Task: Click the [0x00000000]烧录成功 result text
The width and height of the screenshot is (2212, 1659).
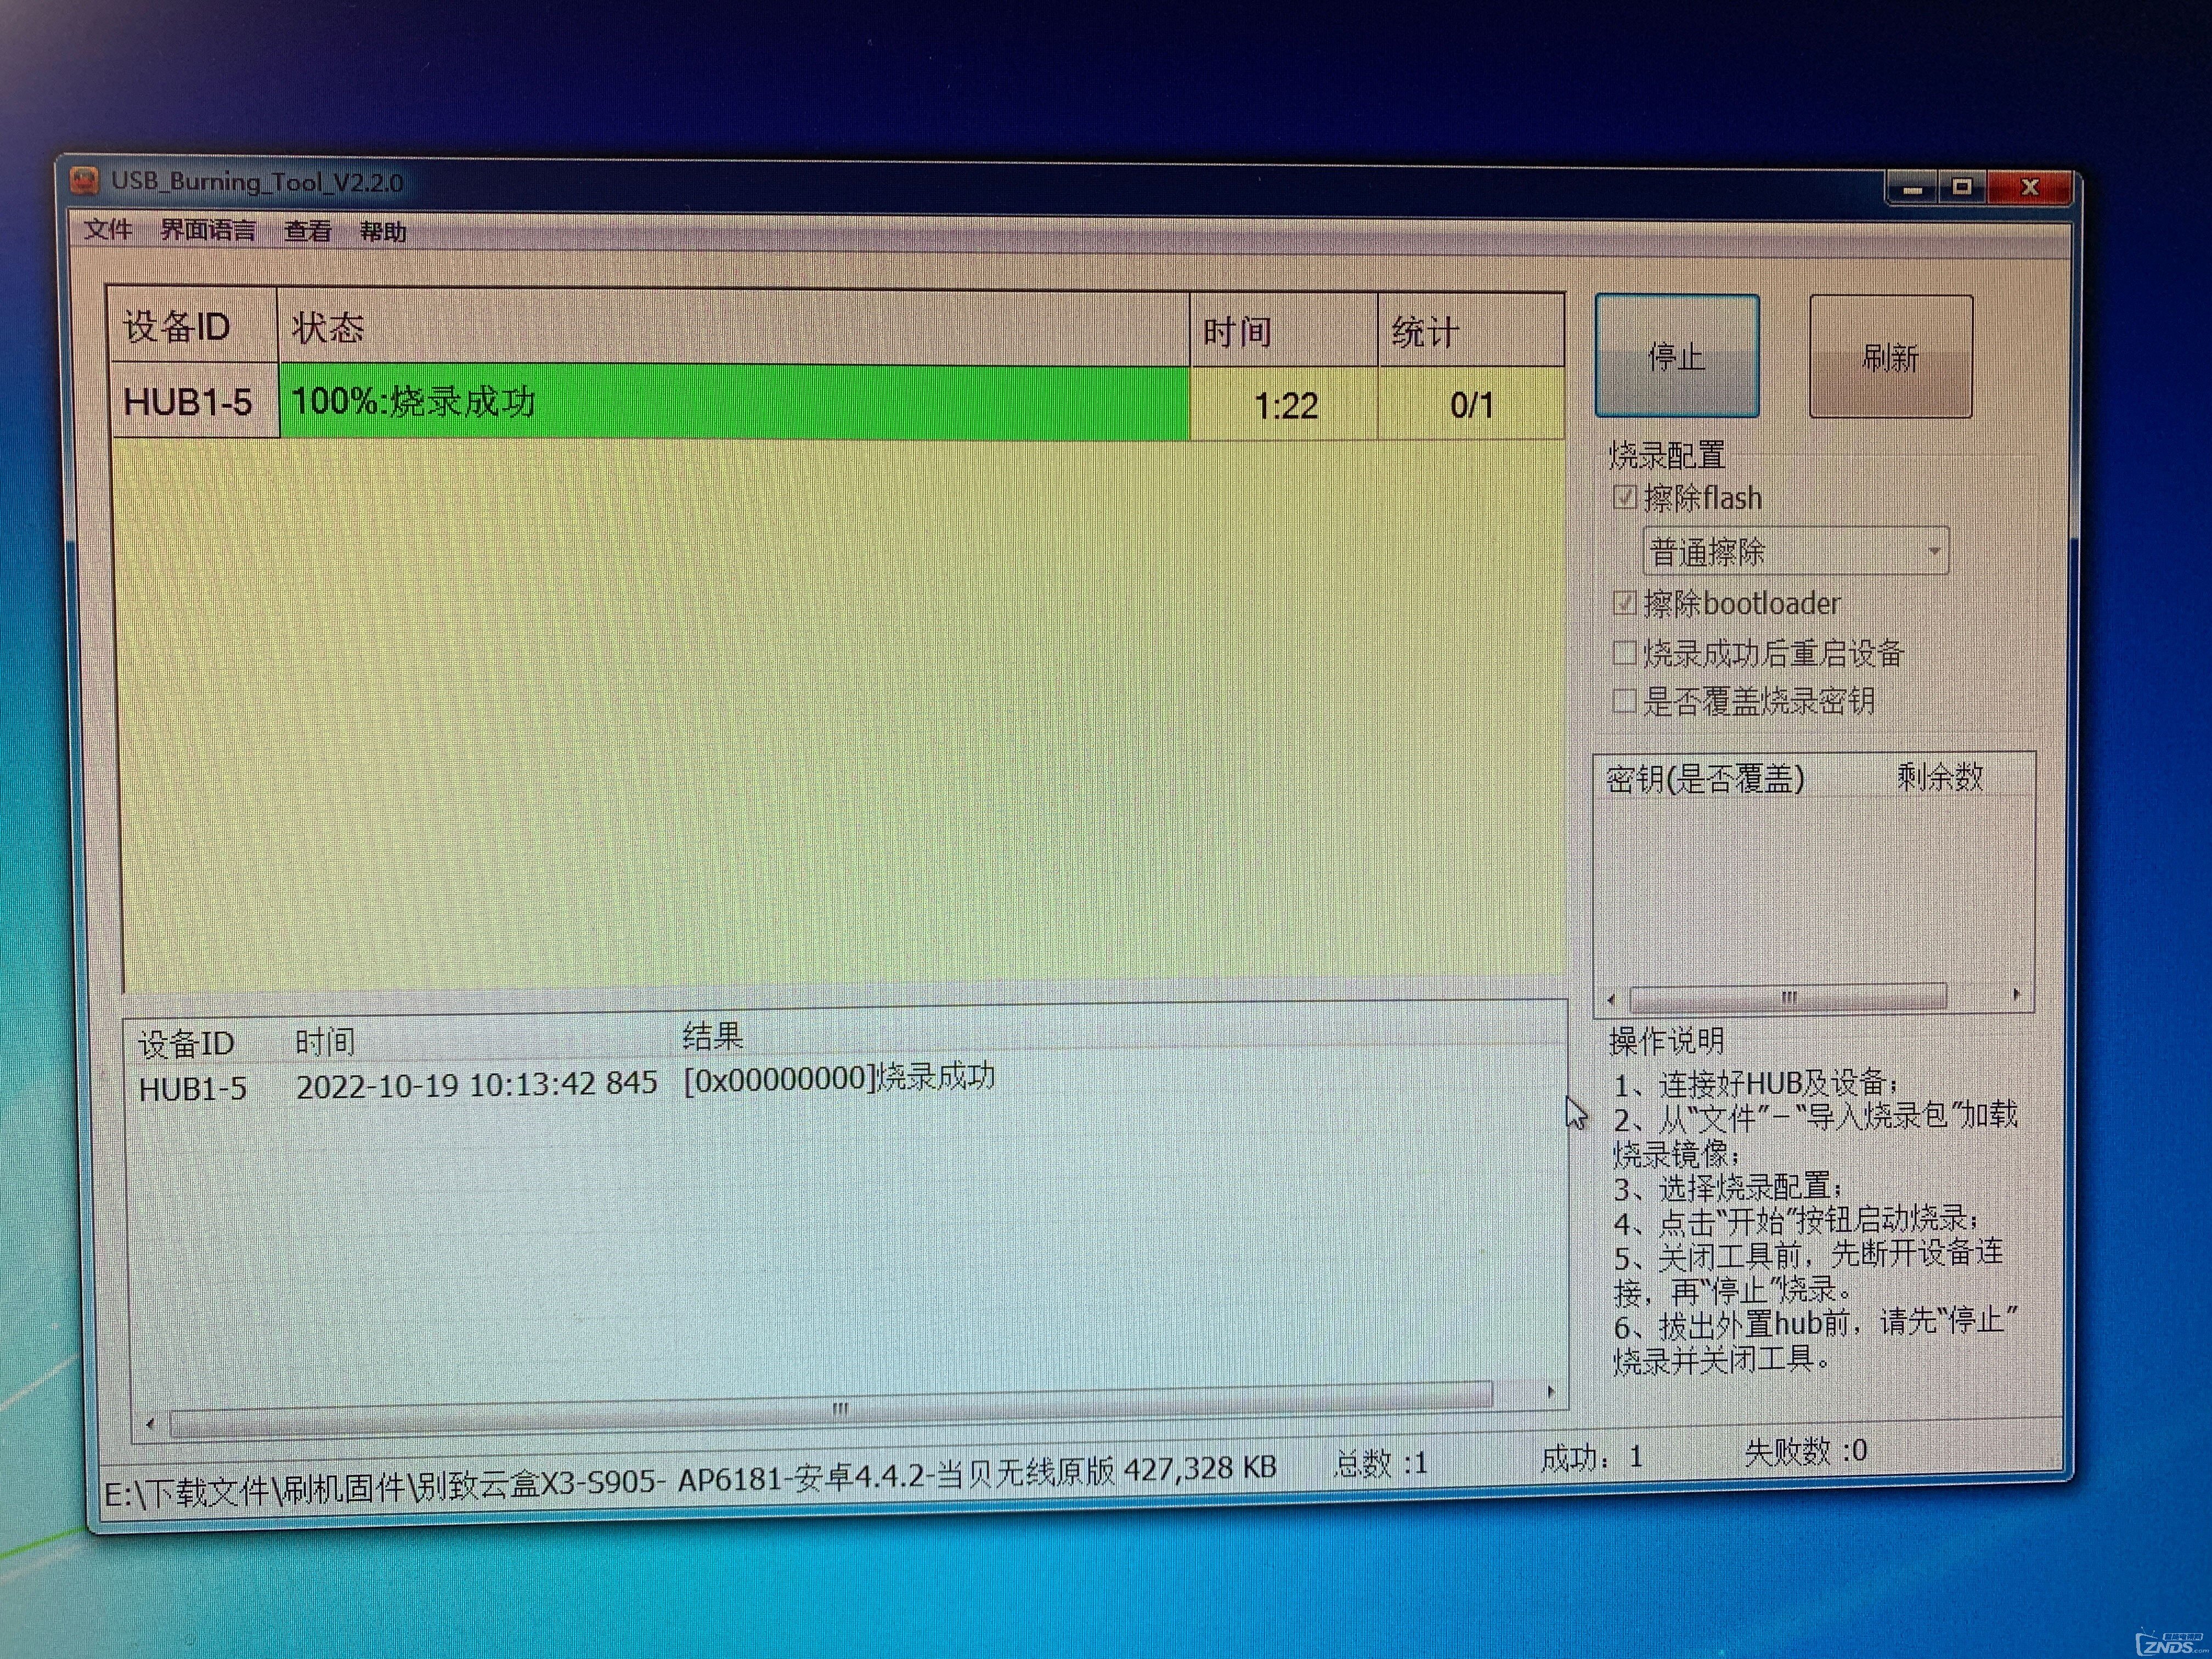Action: pos(839,1077)
